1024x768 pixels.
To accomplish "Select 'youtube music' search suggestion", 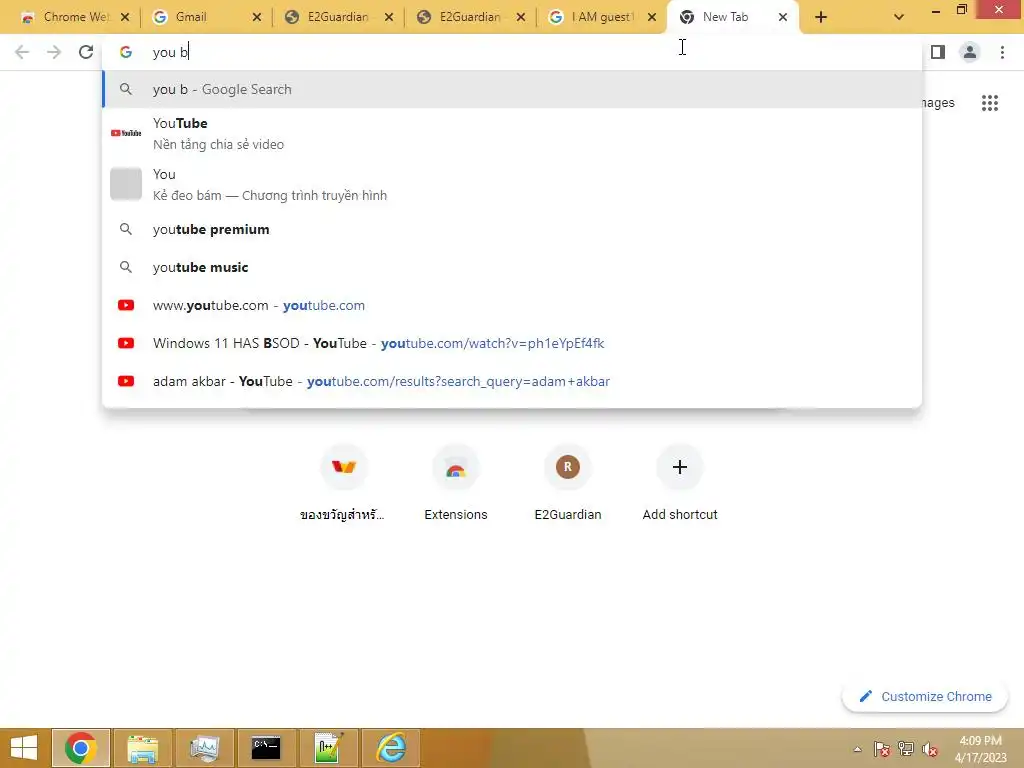I will (512, 267).
